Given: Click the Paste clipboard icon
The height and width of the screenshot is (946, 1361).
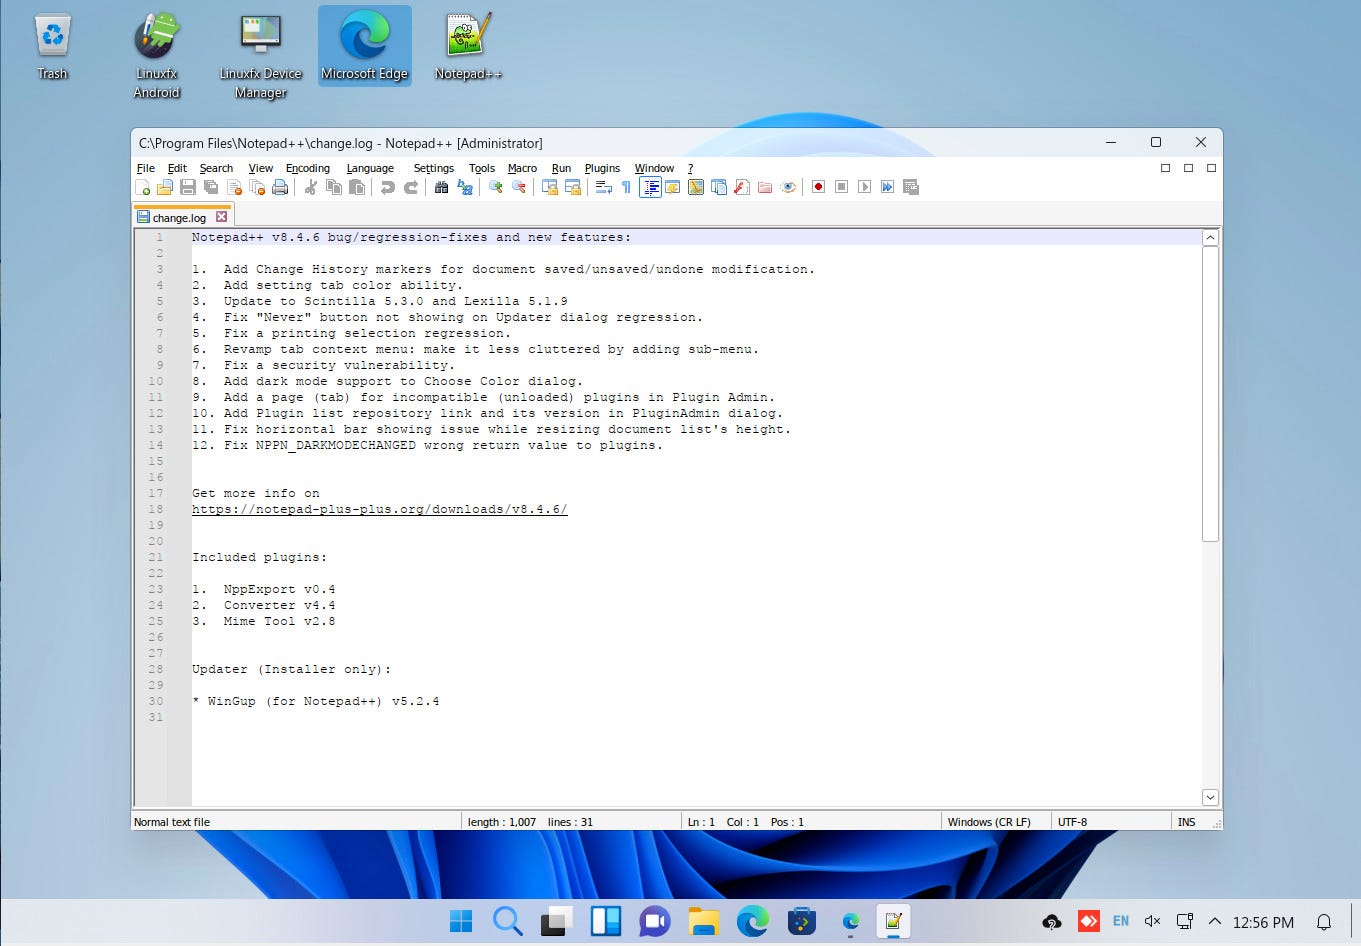Looking at the screenshot, I should click(x=357, y=187).
